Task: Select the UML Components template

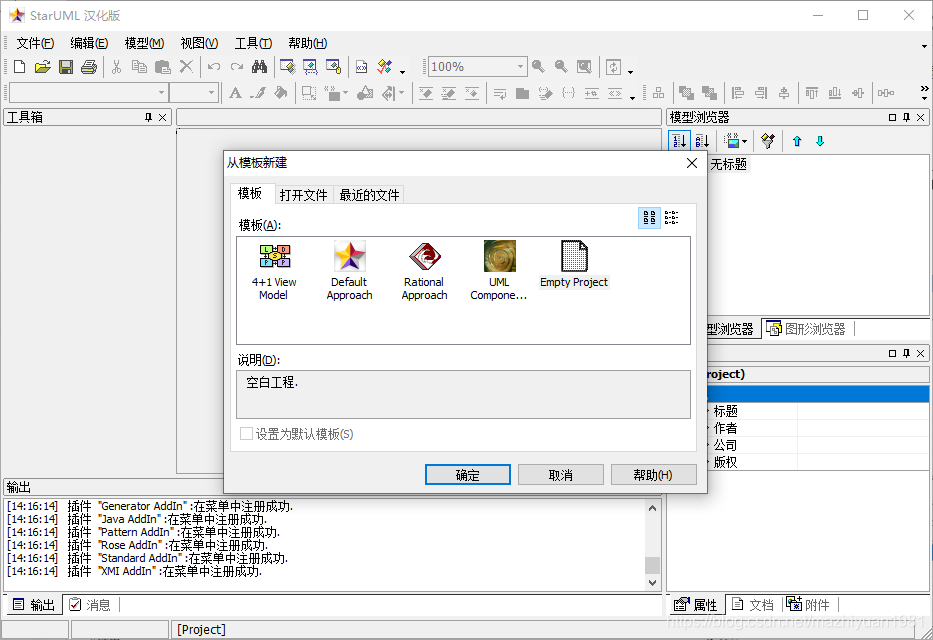Action: coord(499,271)
